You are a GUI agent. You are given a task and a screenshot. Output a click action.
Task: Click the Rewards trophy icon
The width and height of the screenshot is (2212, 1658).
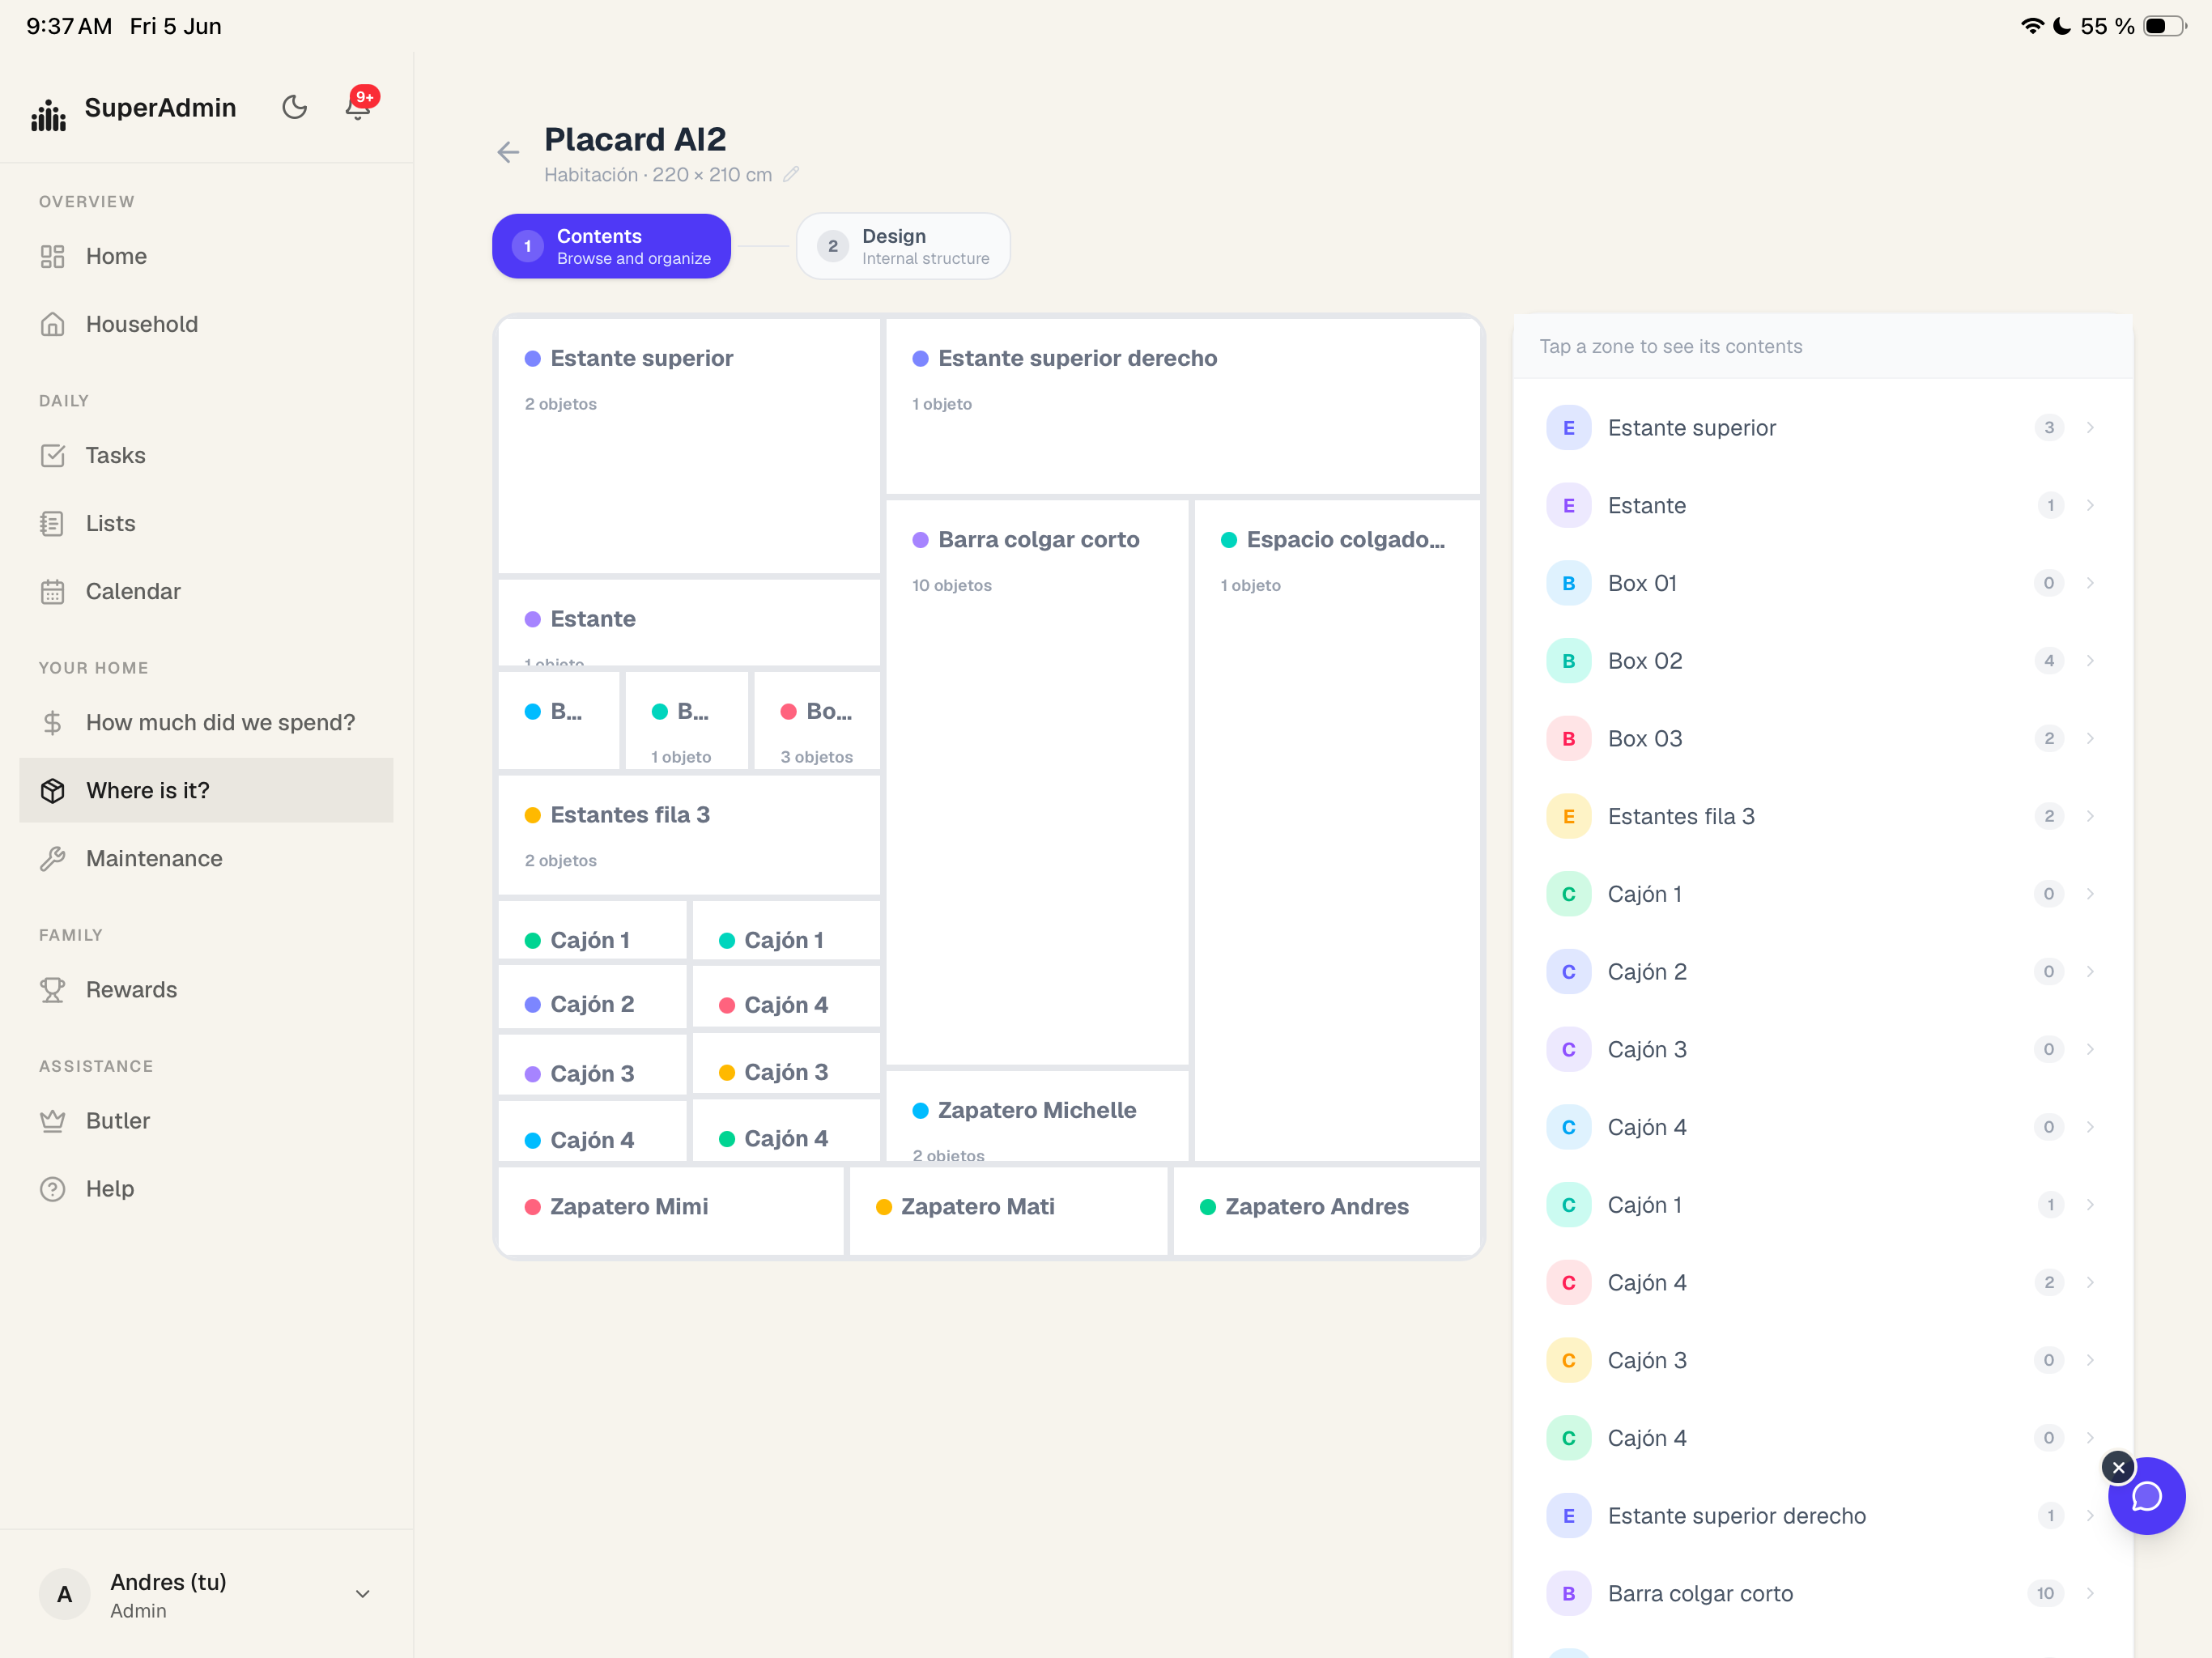tap(53, 989)
